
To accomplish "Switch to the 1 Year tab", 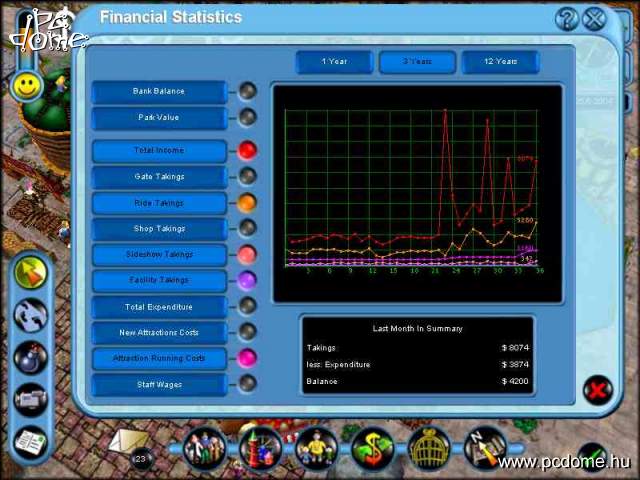I will point(334,62).
